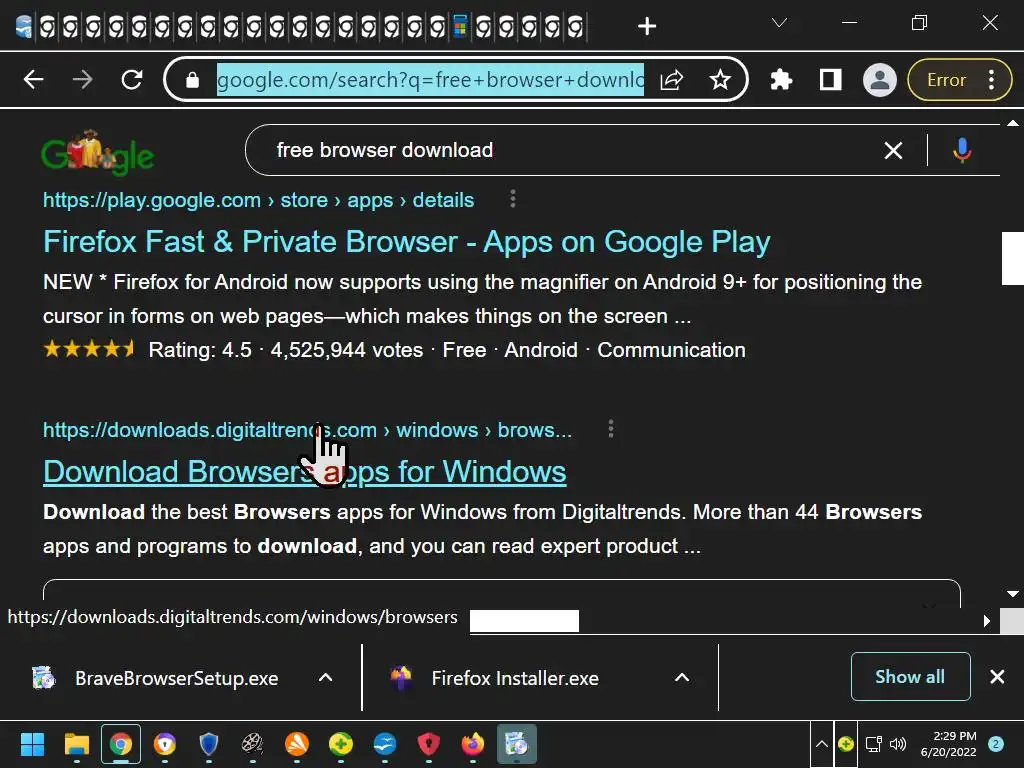Viewport: 1024px width, 768px height.
Task: Go back to the previous page
Action: coord(33,80)
